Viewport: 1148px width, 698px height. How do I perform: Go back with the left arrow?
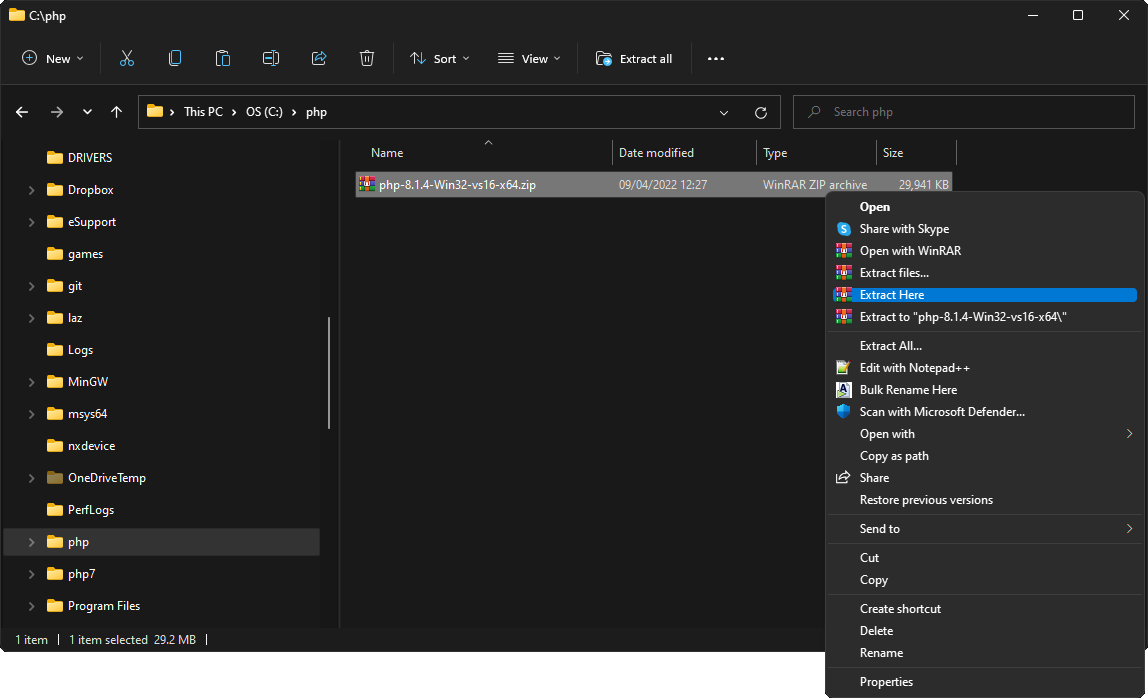pyautogui.click(x=22, y=112)
